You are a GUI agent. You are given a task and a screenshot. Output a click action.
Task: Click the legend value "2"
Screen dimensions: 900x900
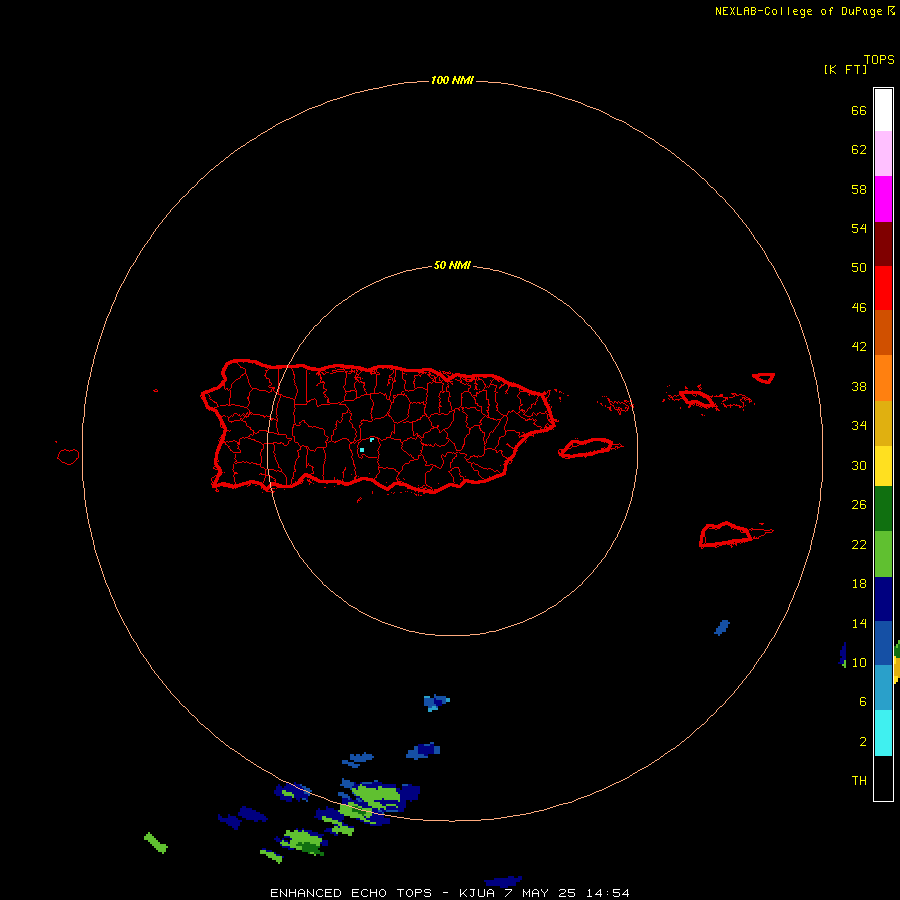point(863,742)
